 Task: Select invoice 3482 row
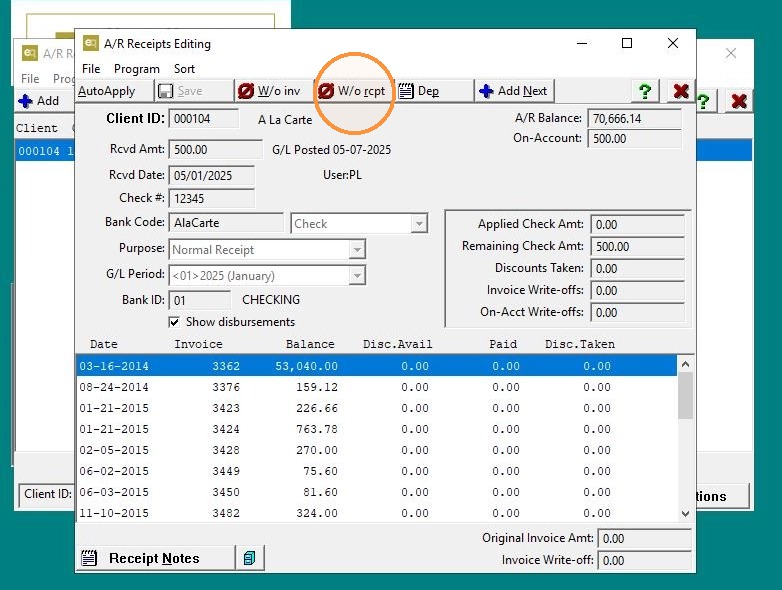pyautogui.click(x=377, y=513)
